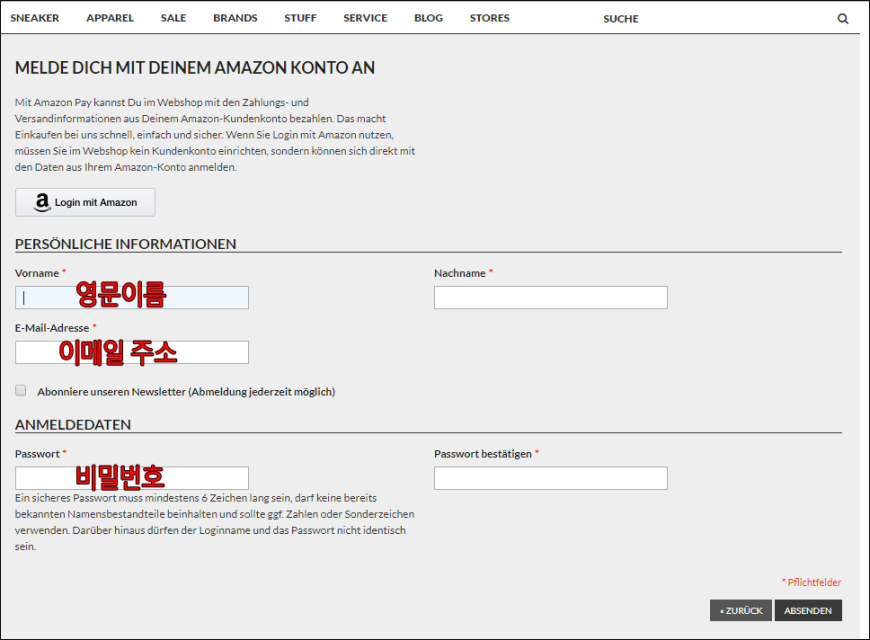Focus the Passwort bestätigen field

tap(551, 478)
